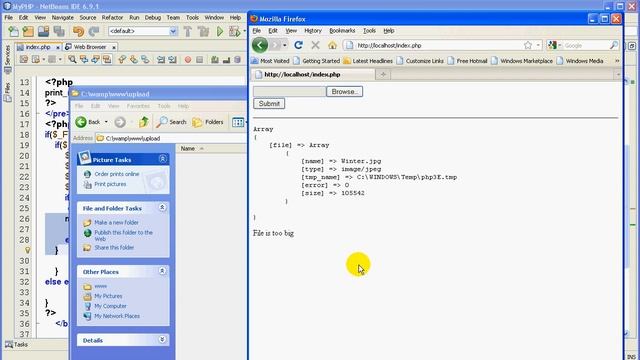Click NetBeans New Project icon
This screenshot has height=360, width=640.
tap(28, 31)
